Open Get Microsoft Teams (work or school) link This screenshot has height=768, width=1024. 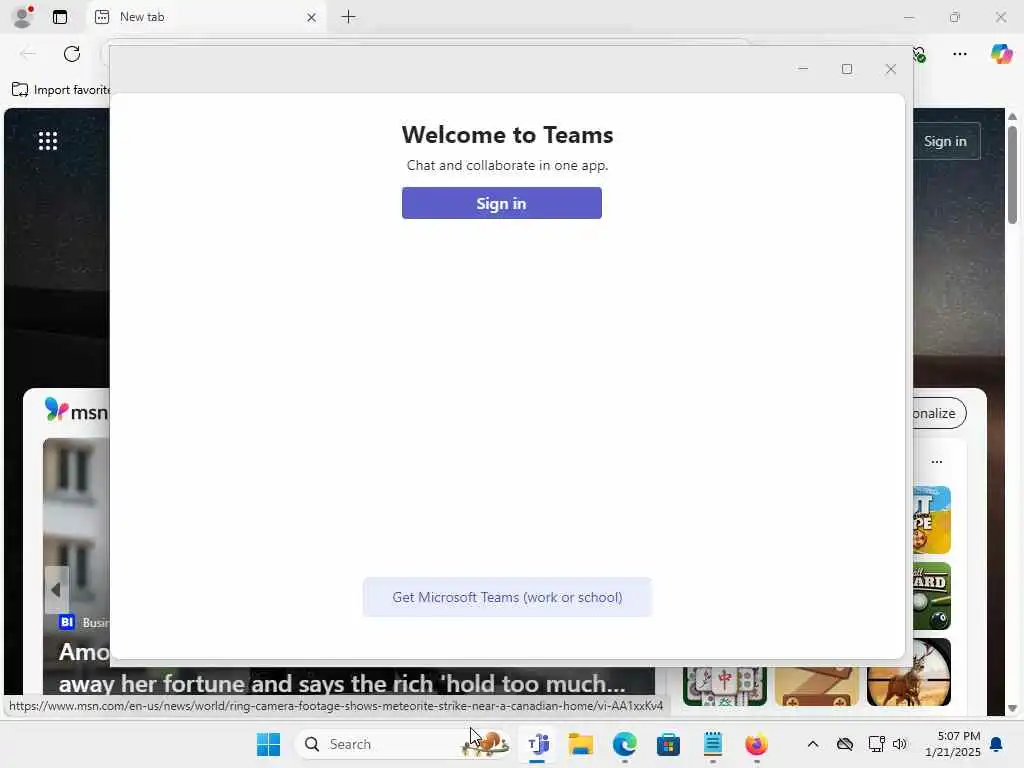point(507,597)
